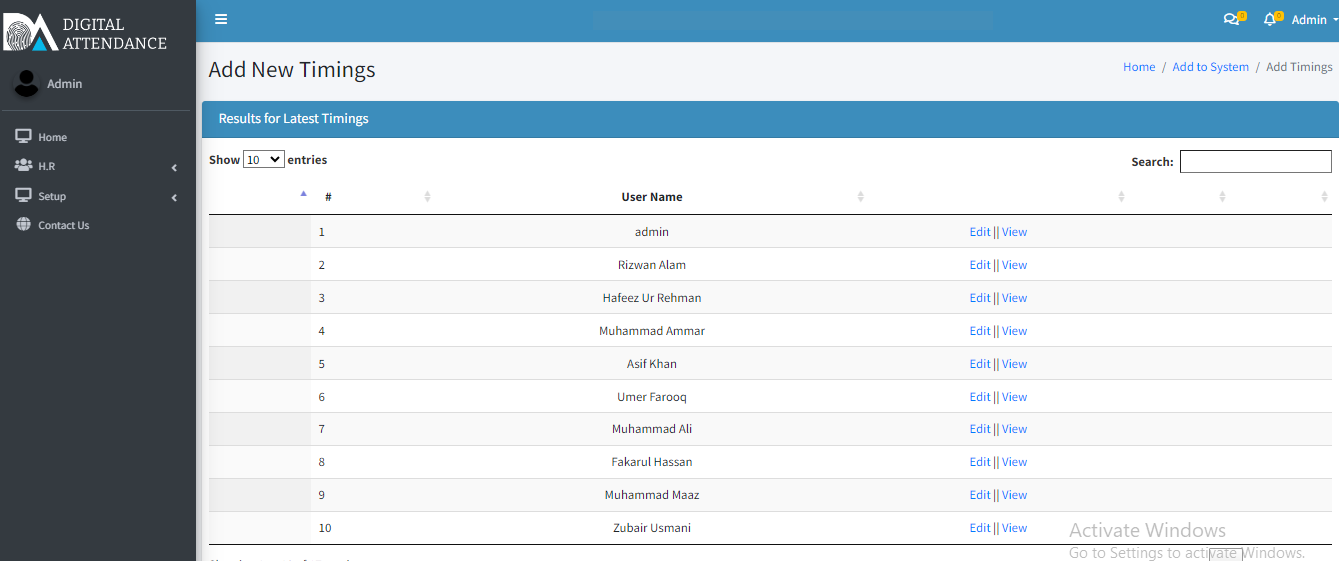Edit timings for Fakarul Hassan
Viewport: 1339px width, 561px height.
979,462
